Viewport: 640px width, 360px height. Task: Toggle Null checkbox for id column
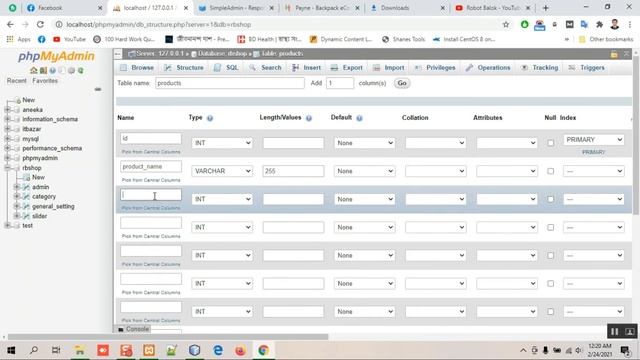click(551, 143)
